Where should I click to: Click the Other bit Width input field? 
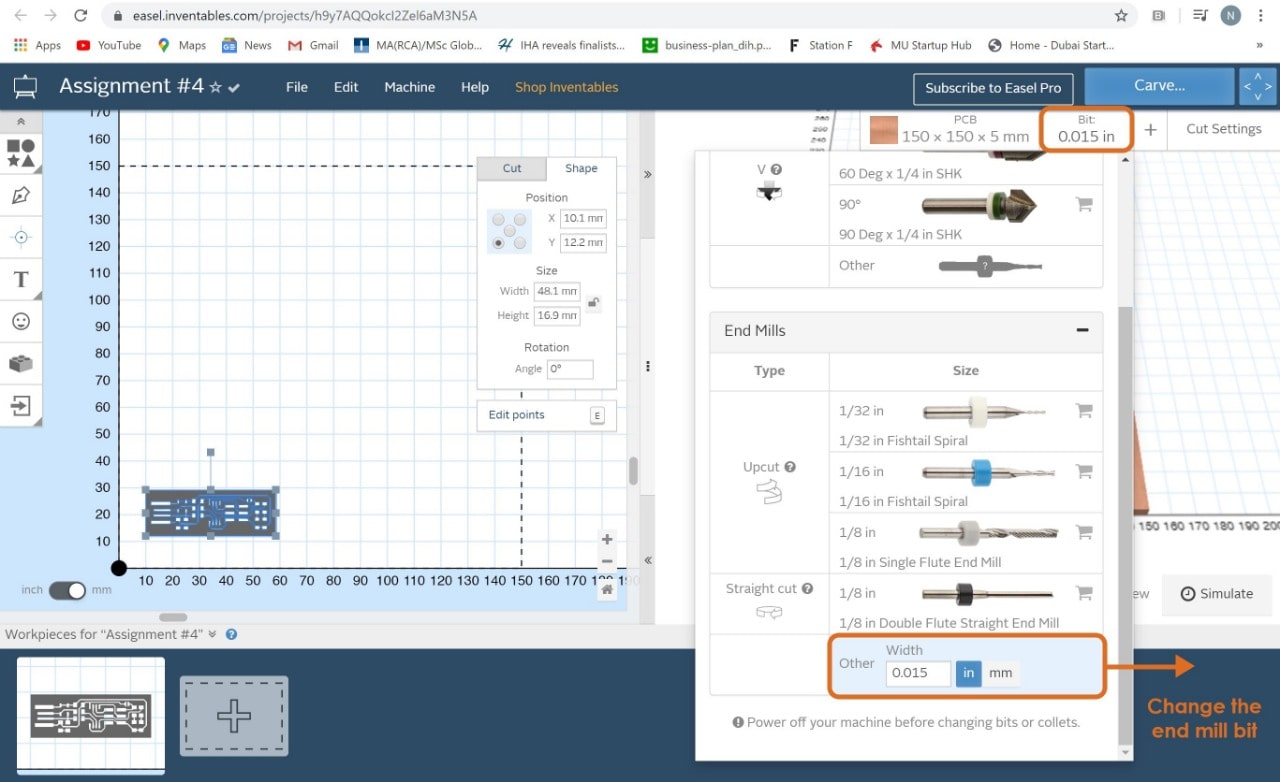pyautogui.click(x=918, y=673)
